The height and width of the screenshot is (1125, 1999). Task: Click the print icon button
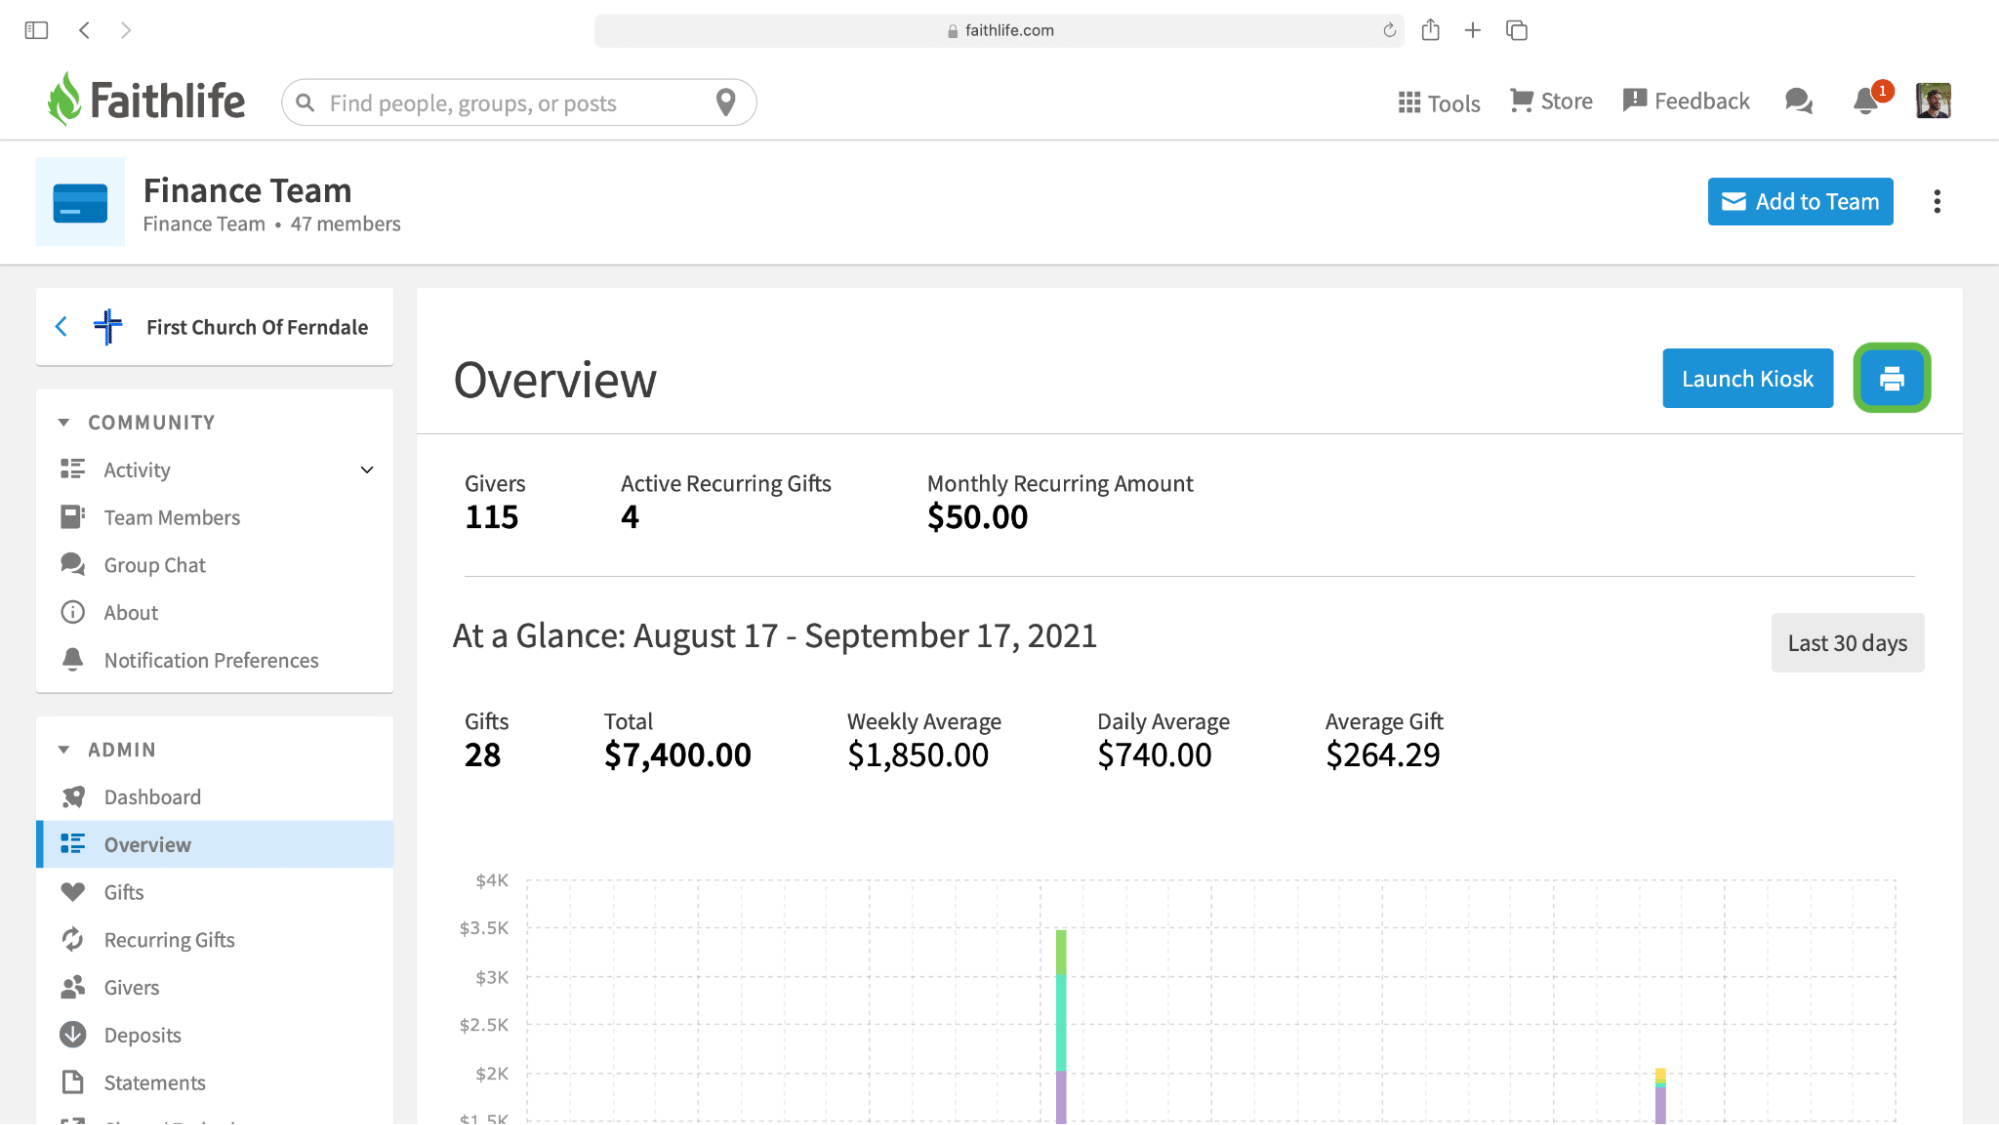click(1891, 379)
